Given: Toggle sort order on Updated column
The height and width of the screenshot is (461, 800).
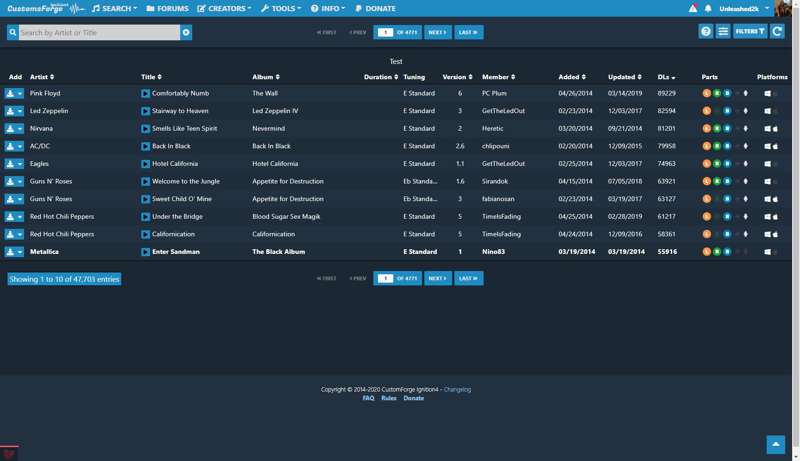Looking at the screenshot, I should 624,77.
